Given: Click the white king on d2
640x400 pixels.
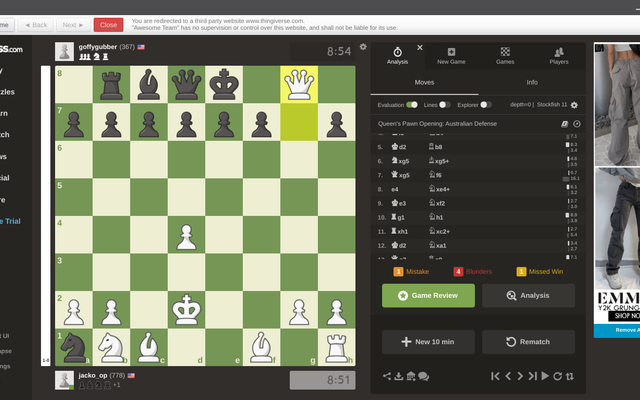Looking at the screenshot, I should (187, 310).
